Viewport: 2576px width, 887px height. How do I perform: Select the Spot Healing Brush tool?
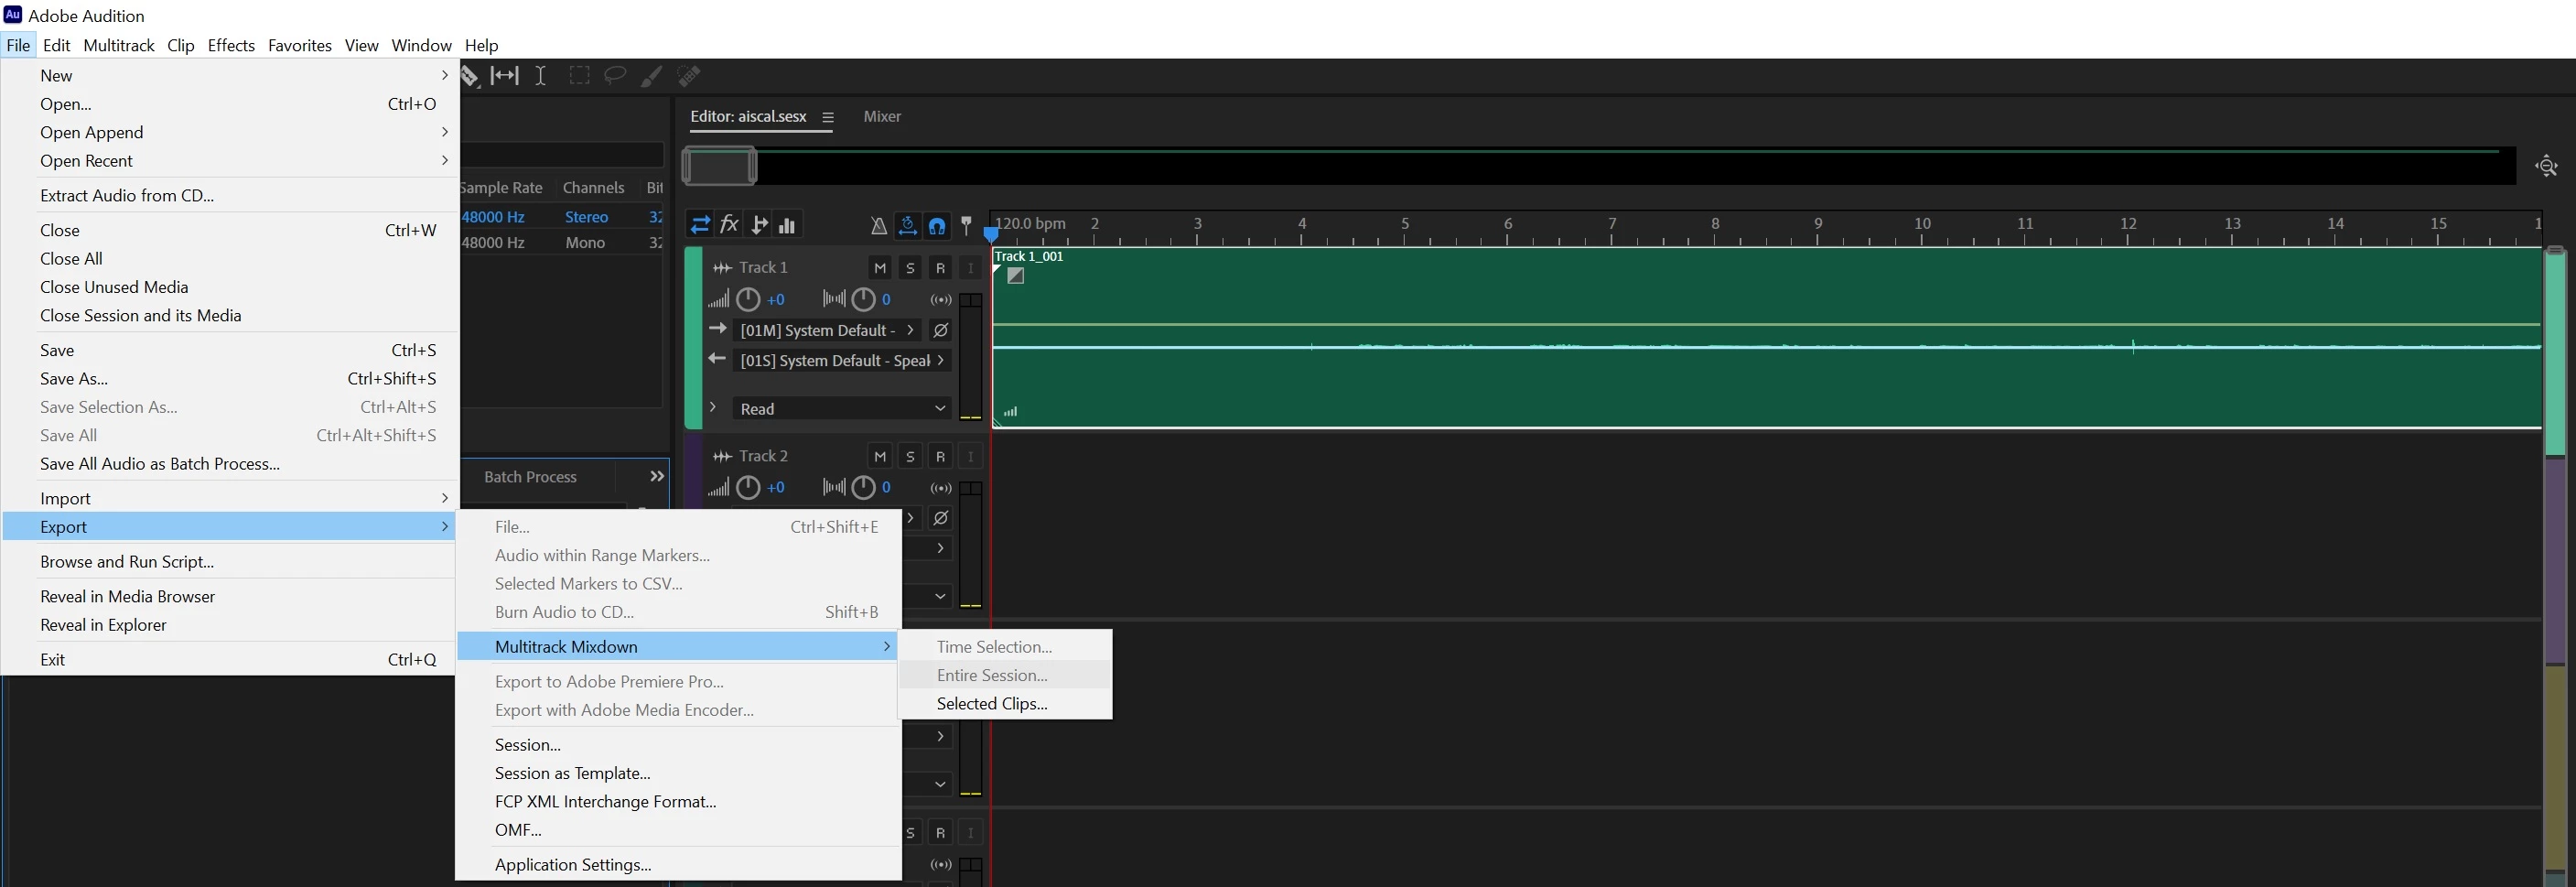[689, 76]
